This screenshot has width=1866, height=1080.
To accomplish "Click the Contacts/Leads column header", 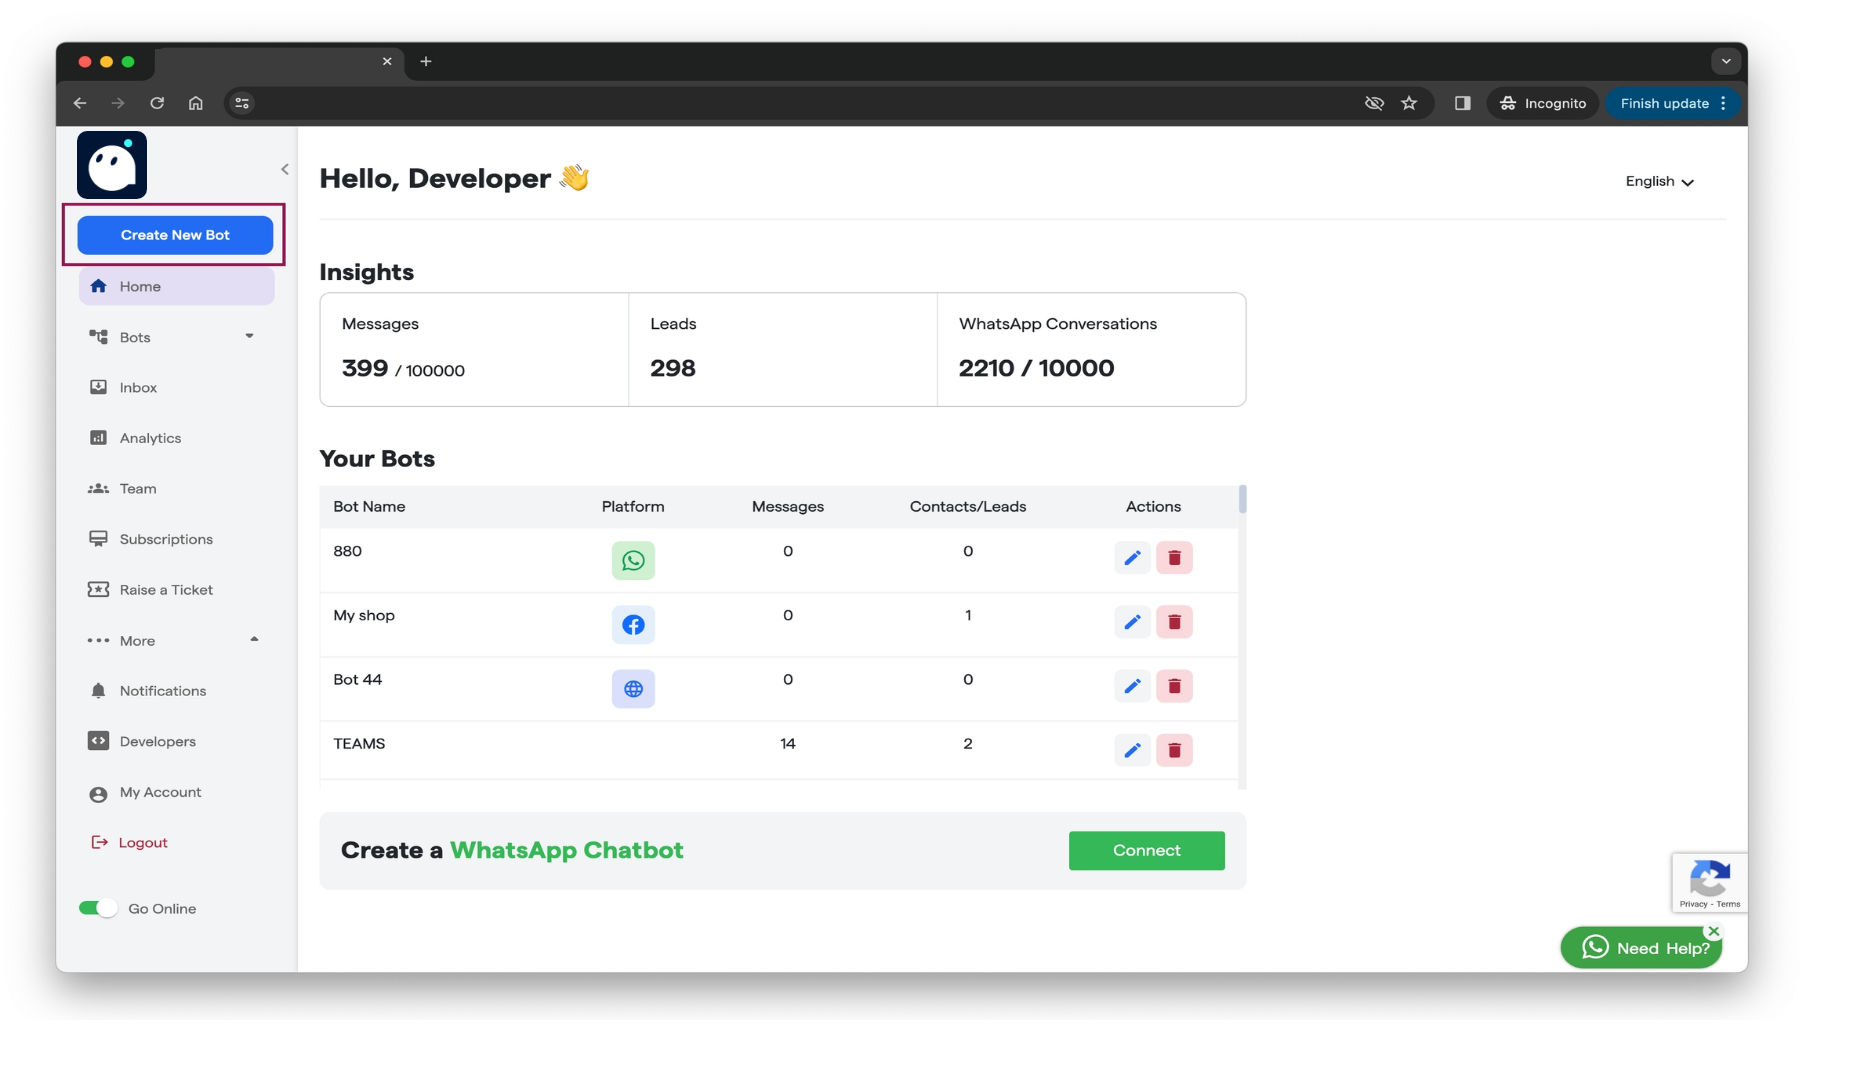I will [968, 506].
